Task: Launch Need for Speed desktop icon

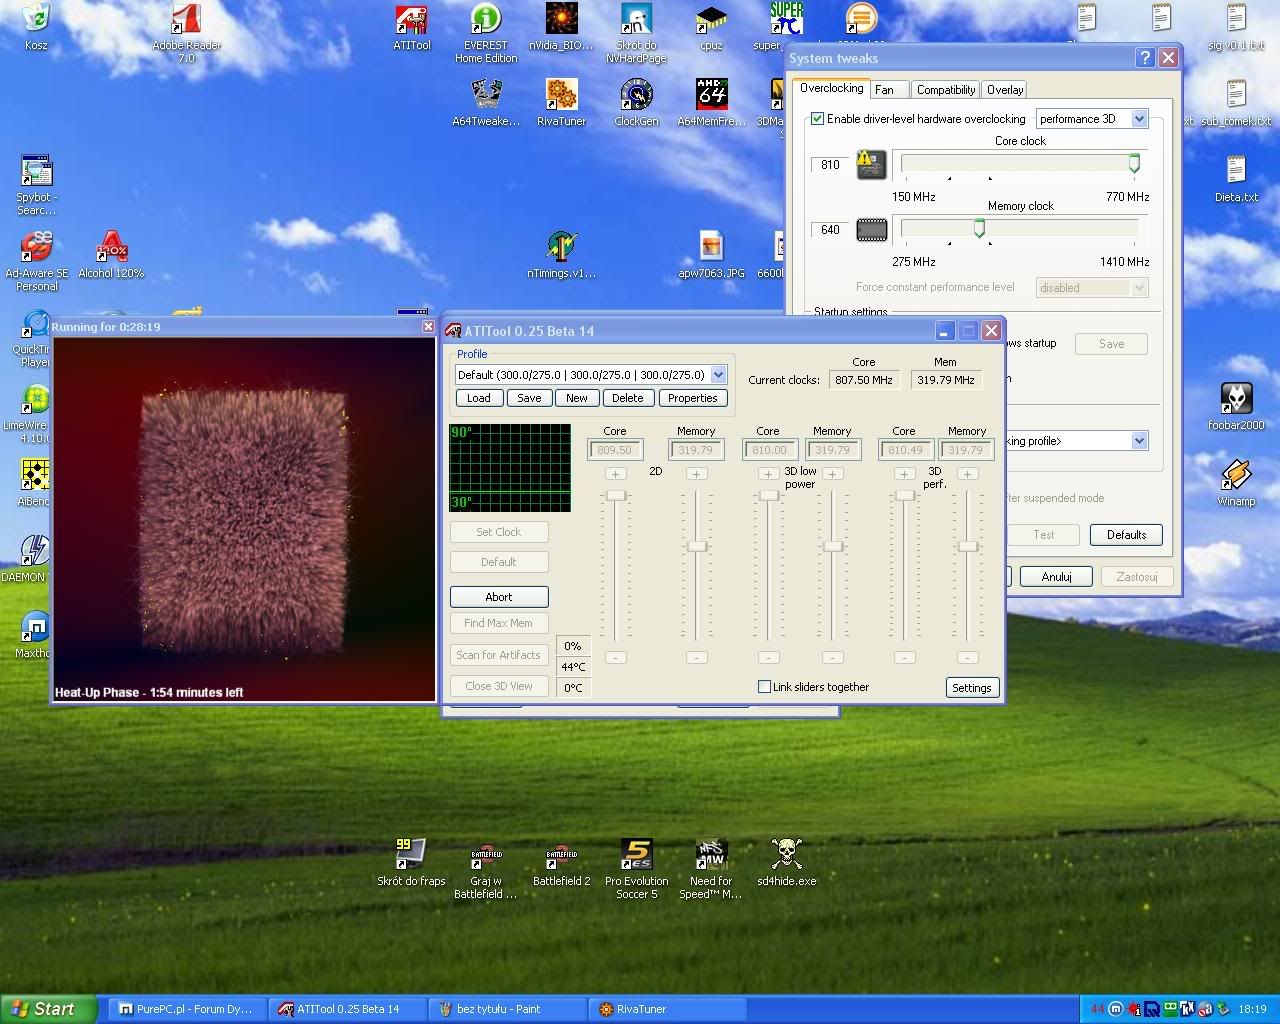Action: pyautogui.click(x=711, y=869)
